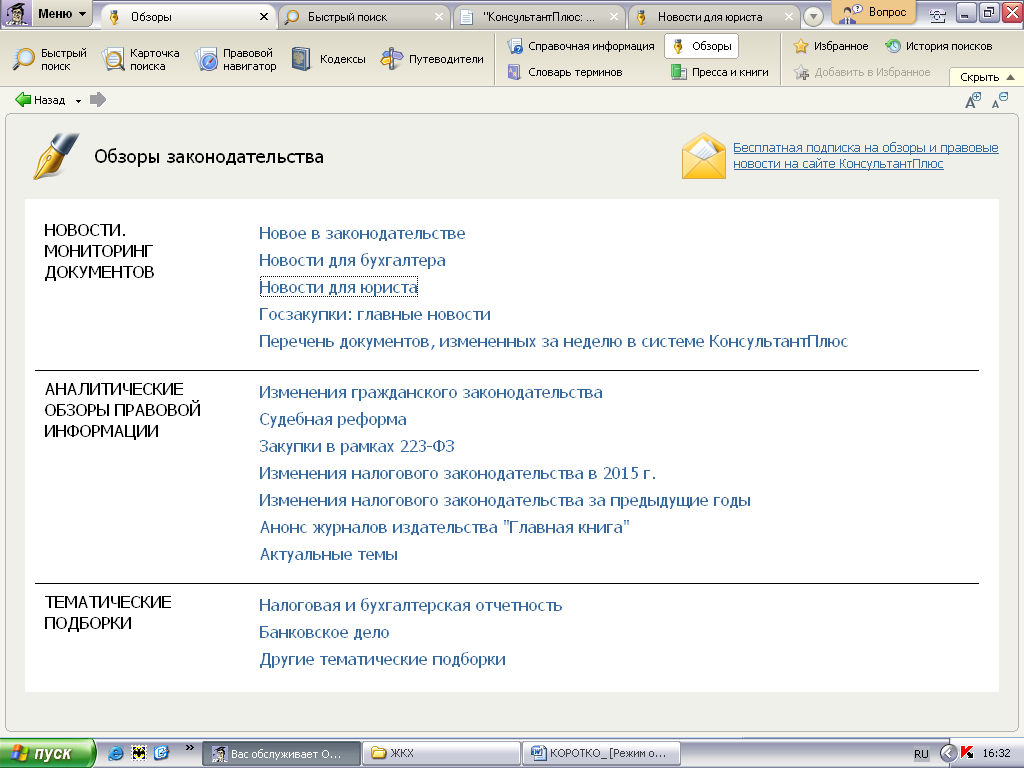Open free subscription link on КонсультантПлюс site
This screenshot has width=1024, height=768.
865,155
